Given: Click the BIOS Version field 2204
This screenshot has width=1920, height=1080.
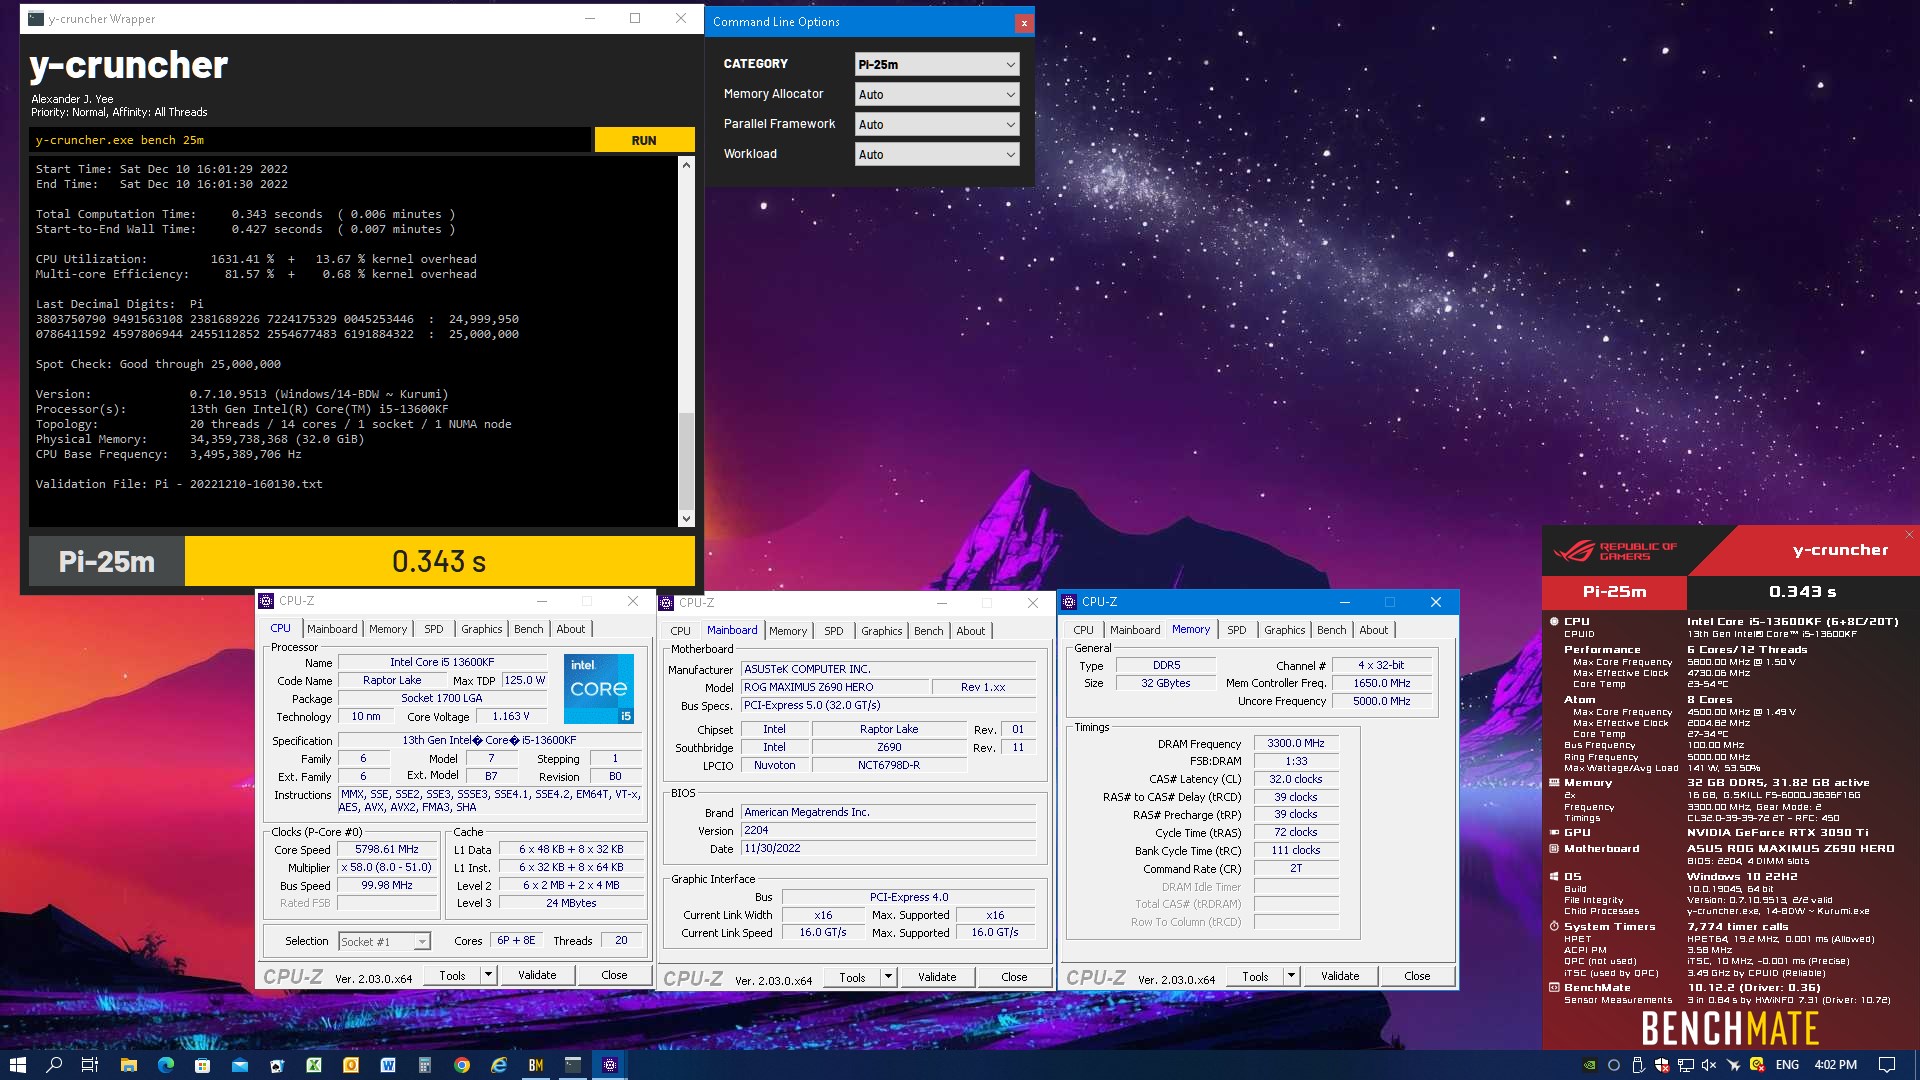Looking at the screenshot, I should pos(889,830).
